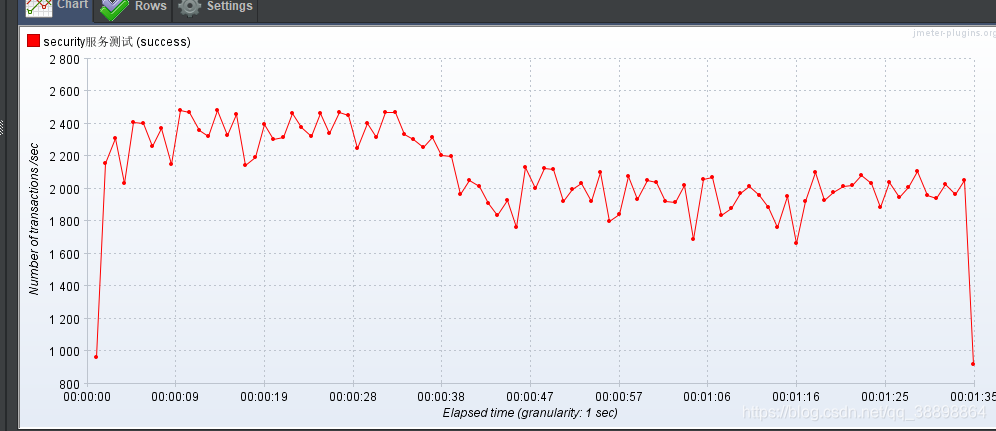Switch to the Chart tab
This screenshot has height=431, width=996.
coord(57,9)
